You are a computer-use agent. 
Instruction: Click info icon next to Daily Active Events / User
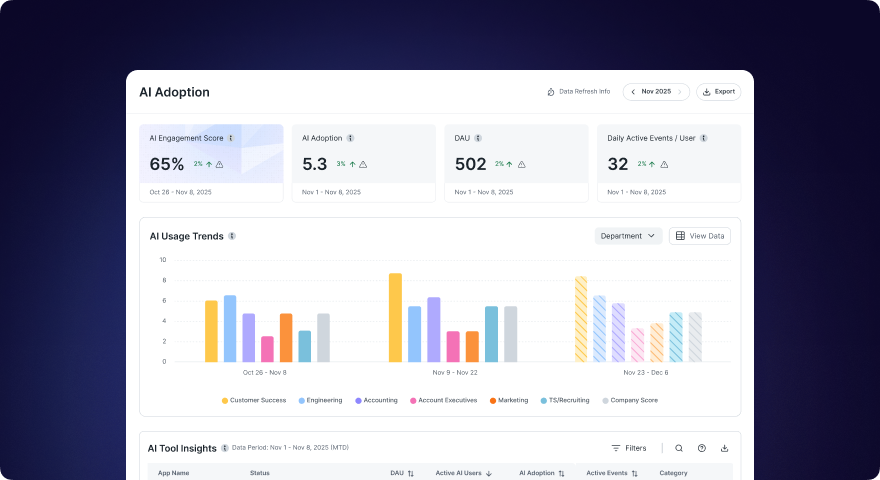pos(705,138)
